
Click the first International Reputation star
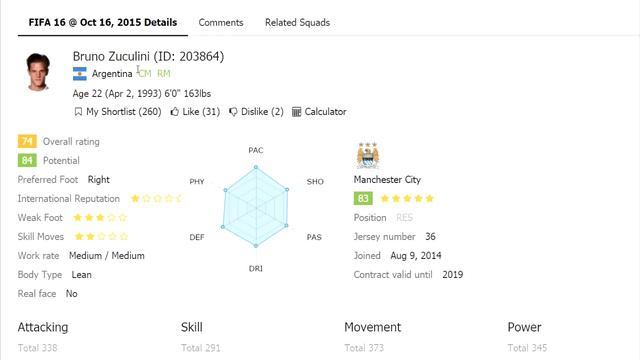[x=135, y=199]
